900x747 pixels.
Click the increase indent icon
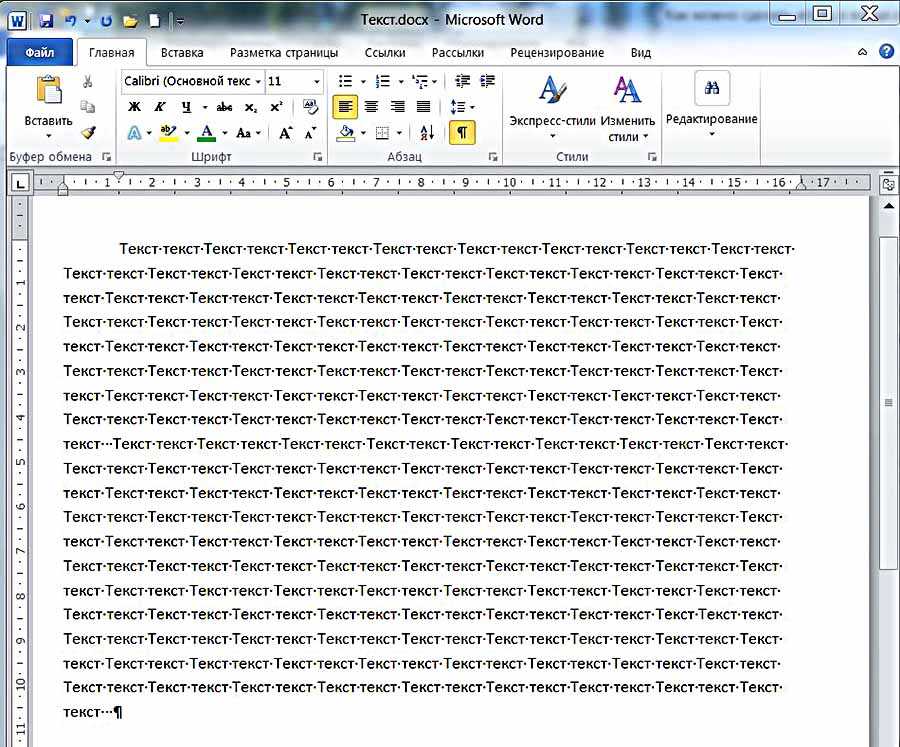point(487,81)
